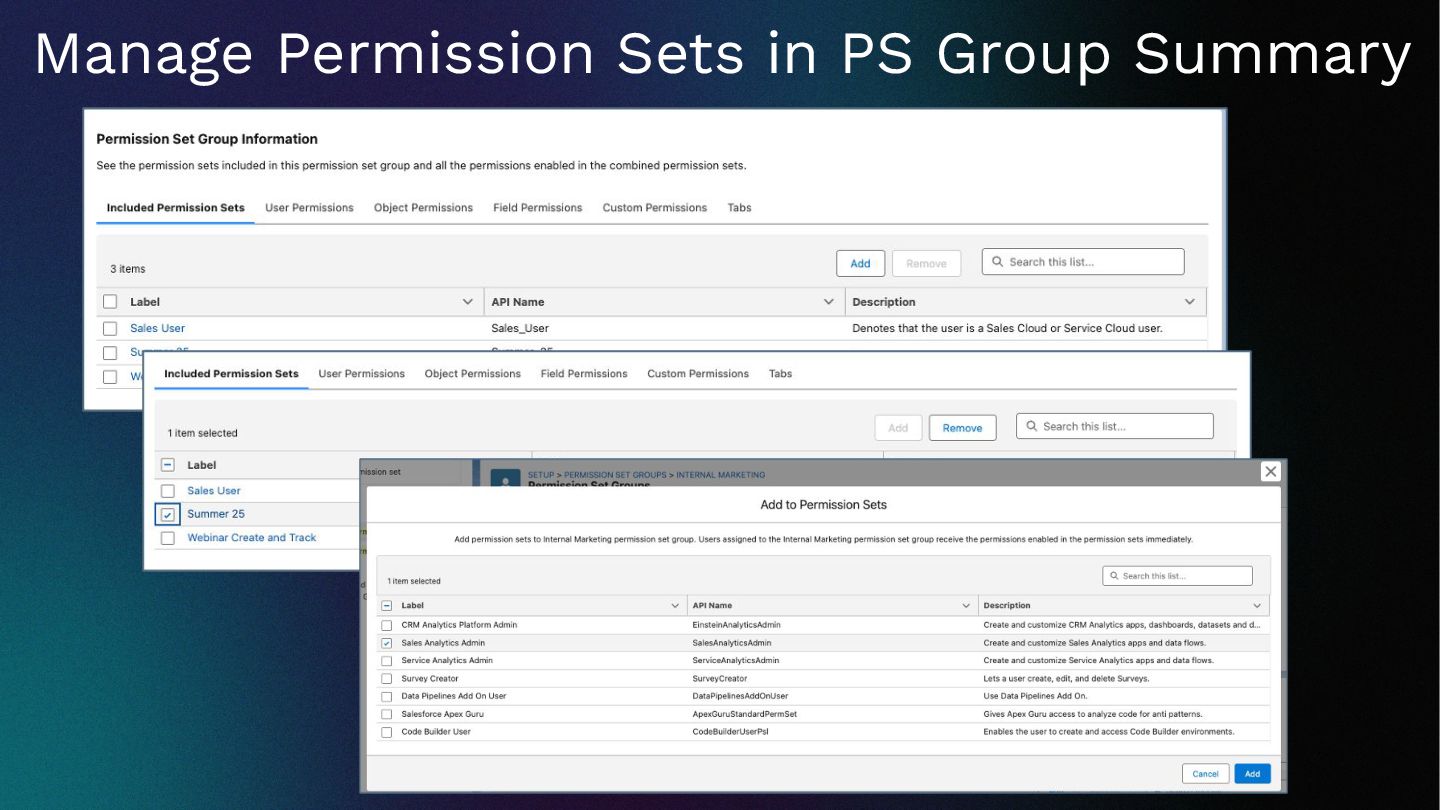Switch to User Permissions tab in top panel

point(309,208)
